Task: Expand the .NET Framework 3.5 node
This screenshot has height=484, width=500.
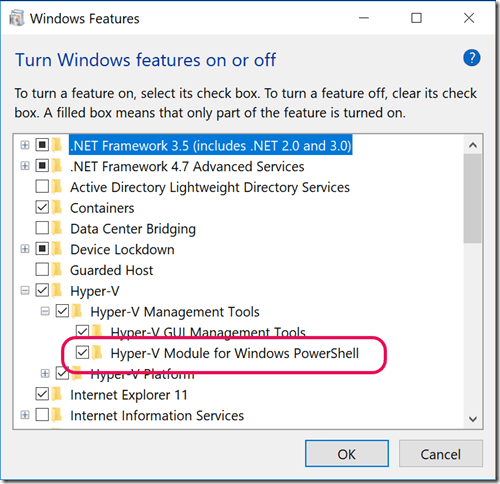Action: [25, 145]
